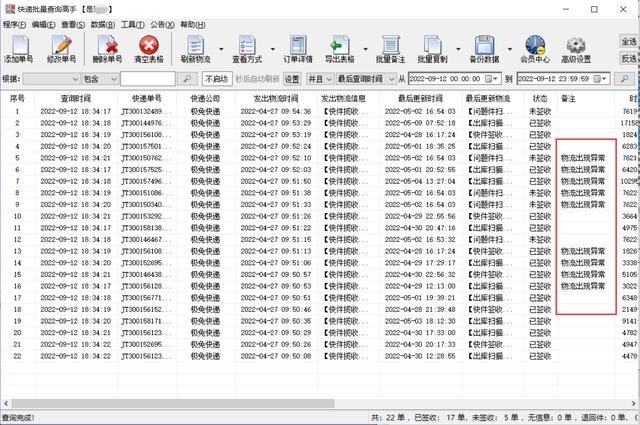Click last update time 2022-05-09 07:52:18
The width and height of the screenshot is (640, 425).
[420, 123]
